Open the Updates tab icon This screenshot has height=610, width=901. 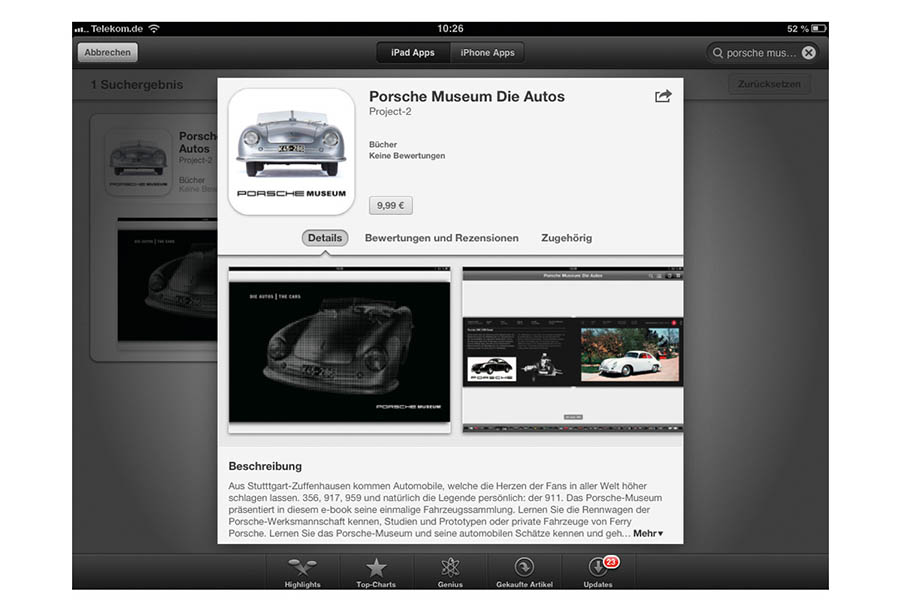point(598,567)
